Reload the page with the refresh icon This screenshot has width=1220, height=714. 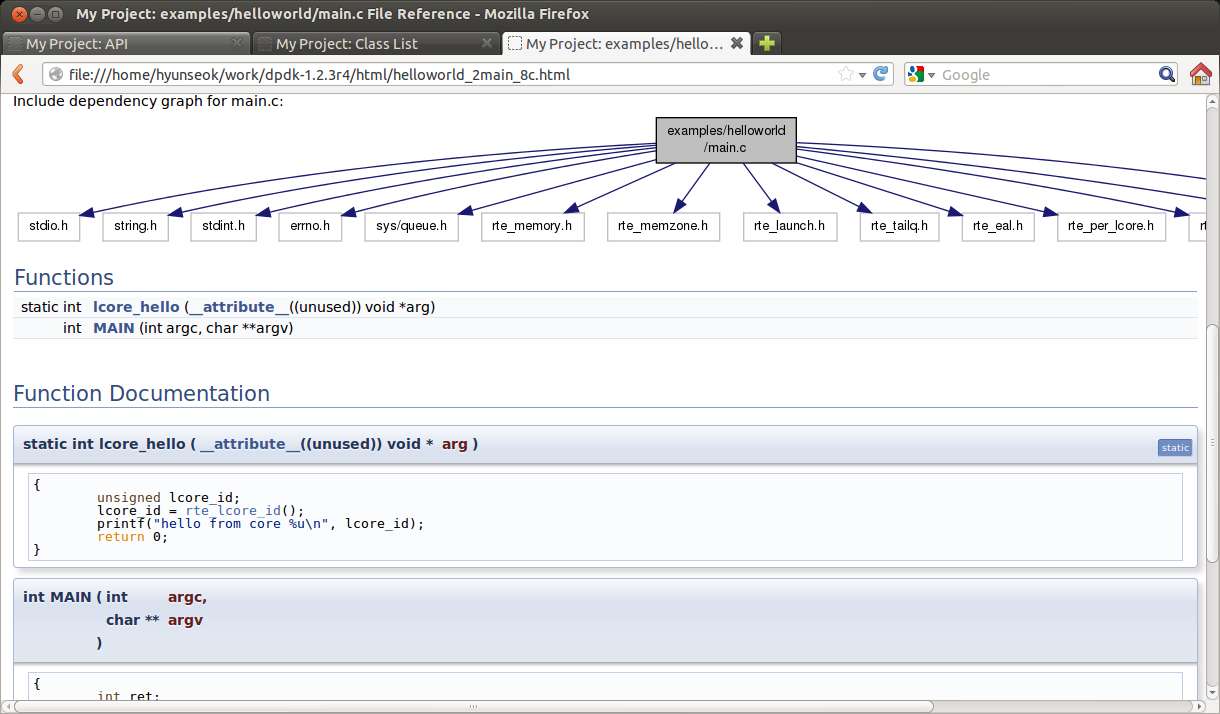click(x=881, y=74)
